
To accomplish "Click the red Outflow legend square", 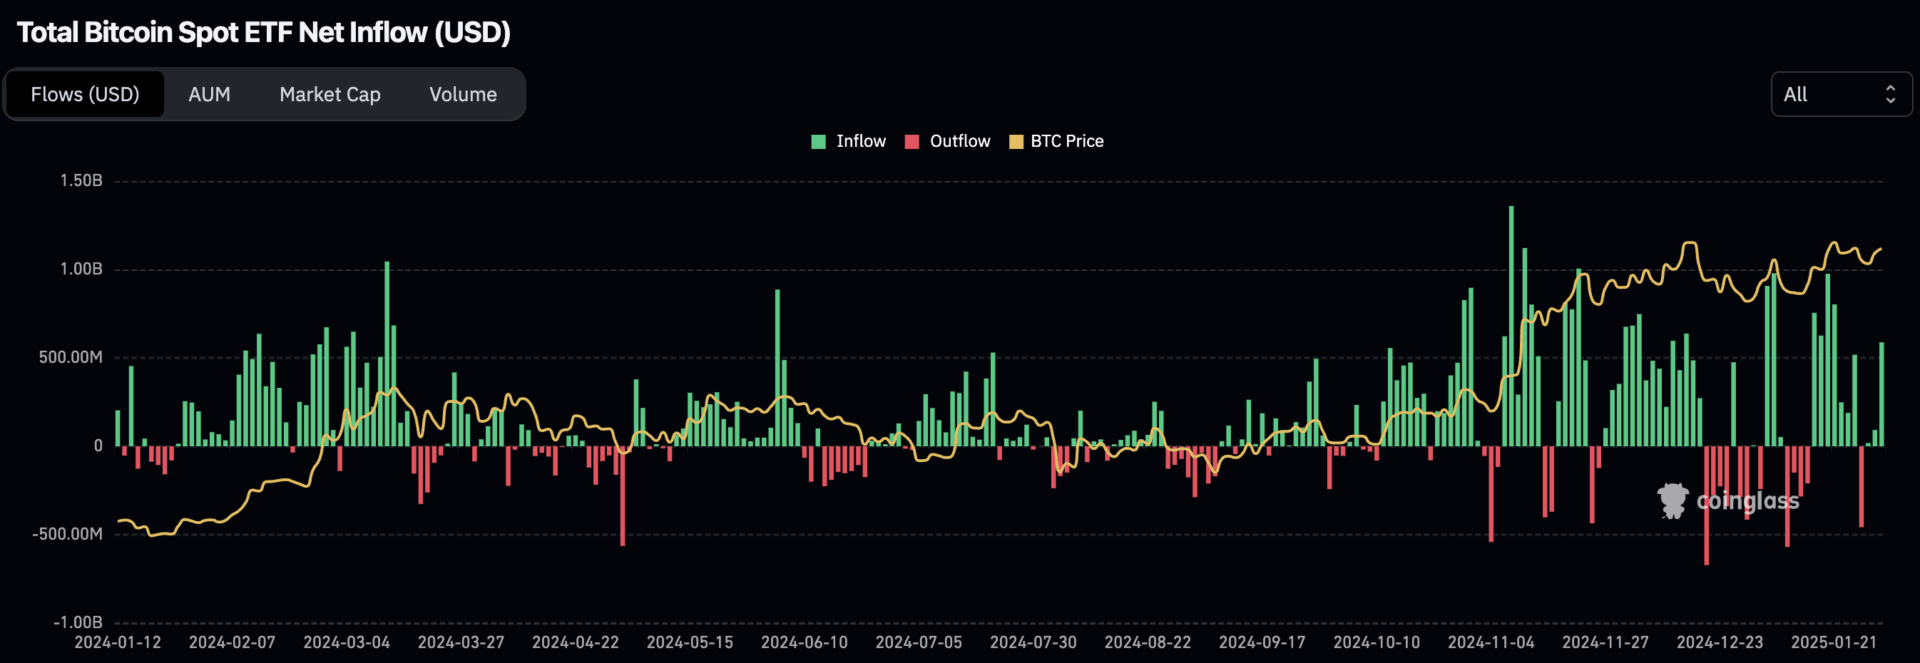I will tap(912, 142).
